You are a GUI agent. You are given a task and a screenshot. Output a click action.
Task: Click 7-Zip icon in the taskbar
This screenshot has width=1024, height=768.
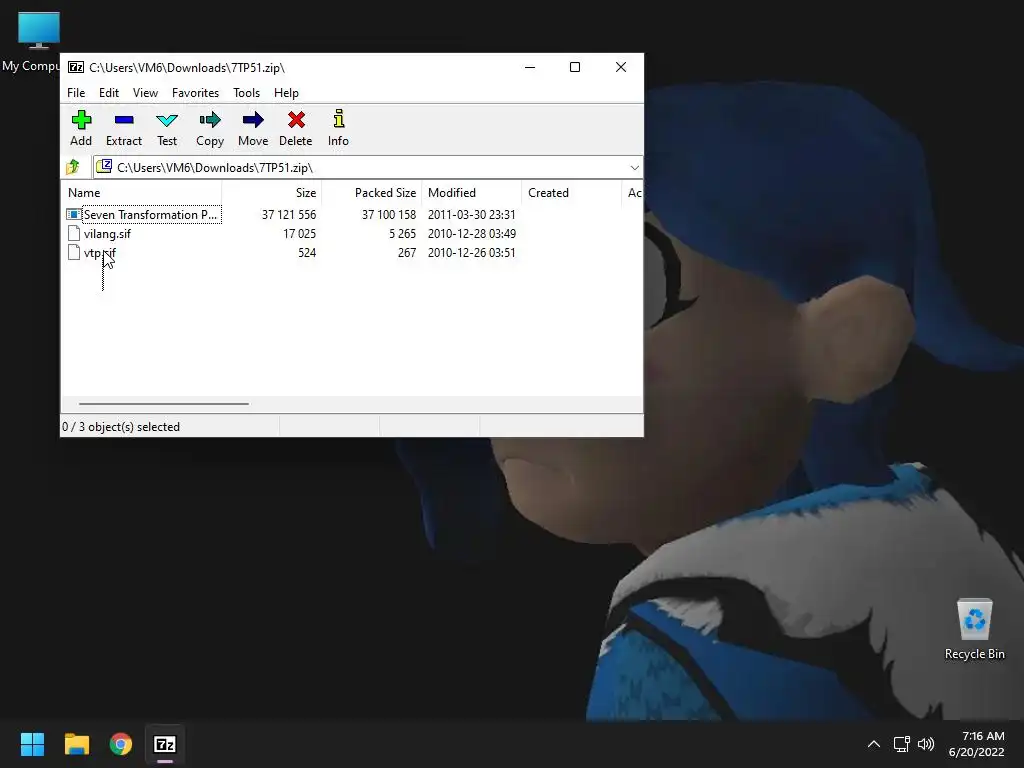coord(165,744)
